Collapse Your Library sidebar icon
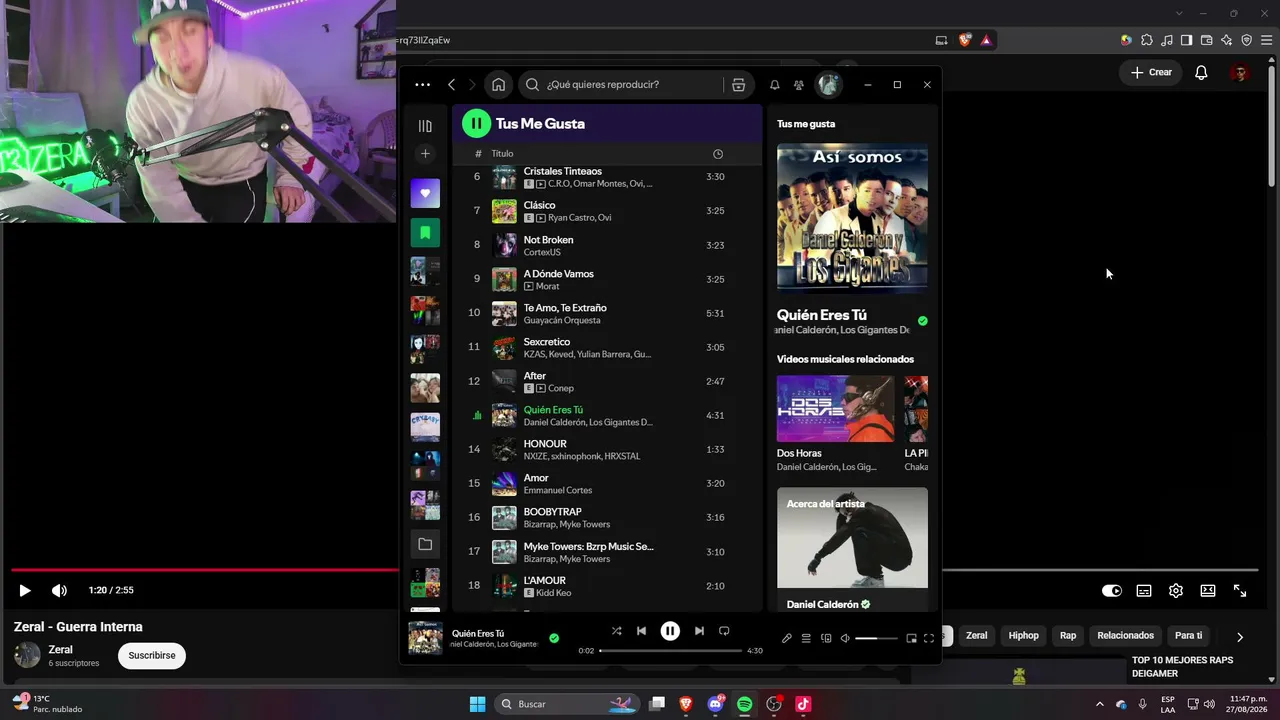 click(x=425, y=126)
